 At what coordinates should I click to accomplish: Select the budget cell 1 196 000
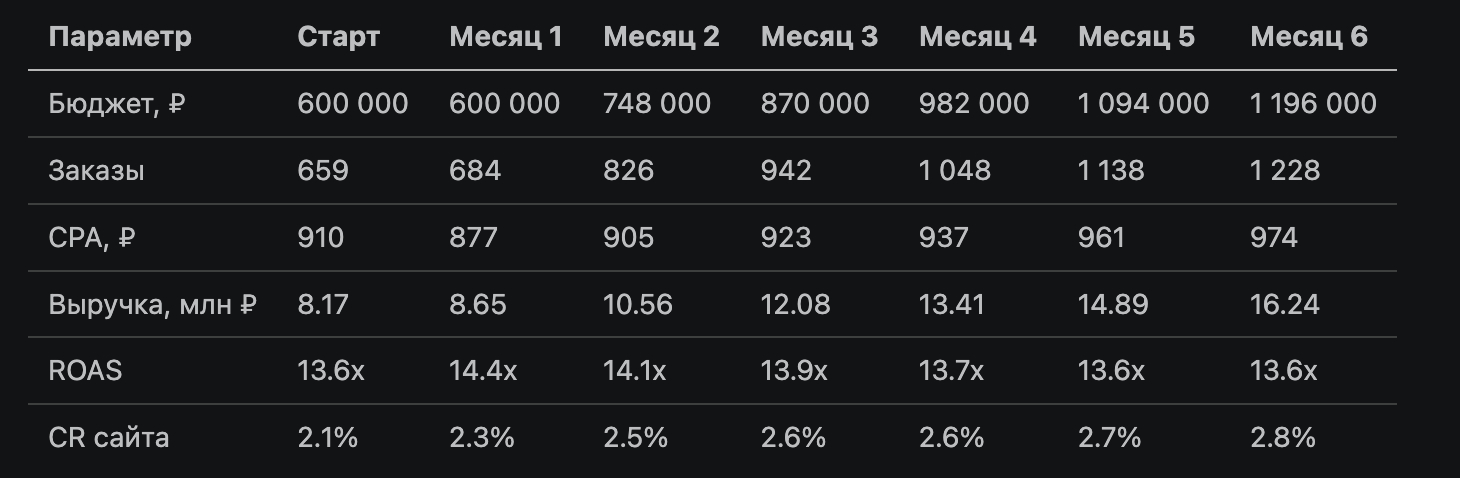pyautogui.click(x=1313, y=103)
